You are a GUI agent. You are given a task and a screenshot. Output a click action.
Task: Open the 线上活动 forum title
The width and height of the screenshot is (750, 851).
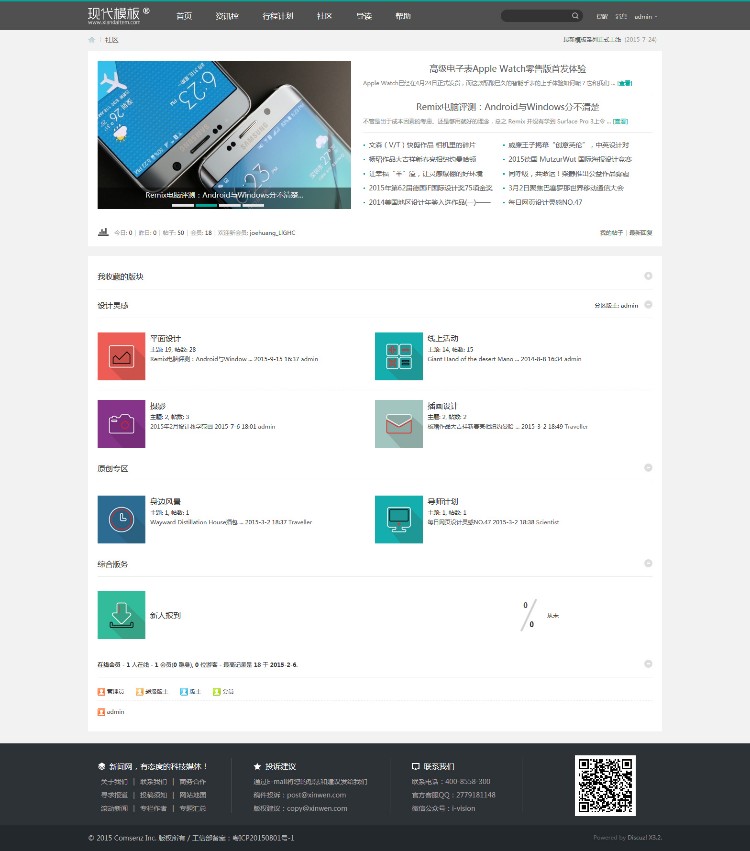(443, 338)
